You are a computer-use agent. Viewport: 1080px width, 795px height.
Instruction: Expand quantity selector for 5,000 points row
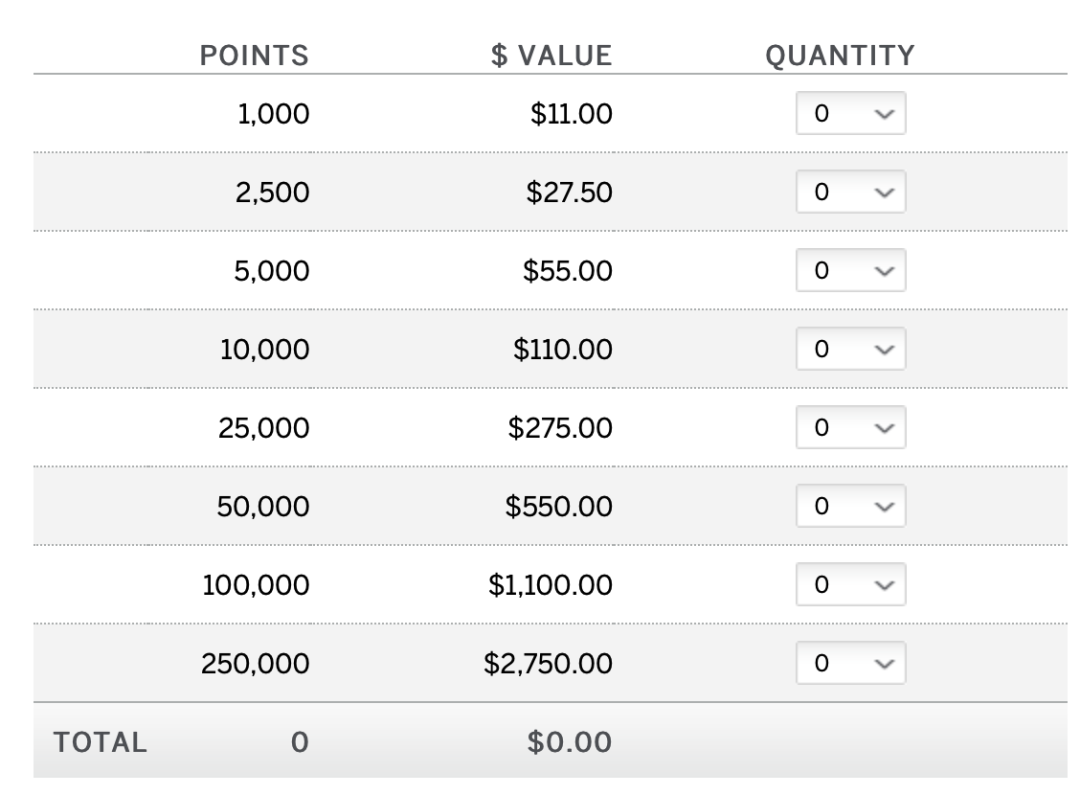[851, 270]
